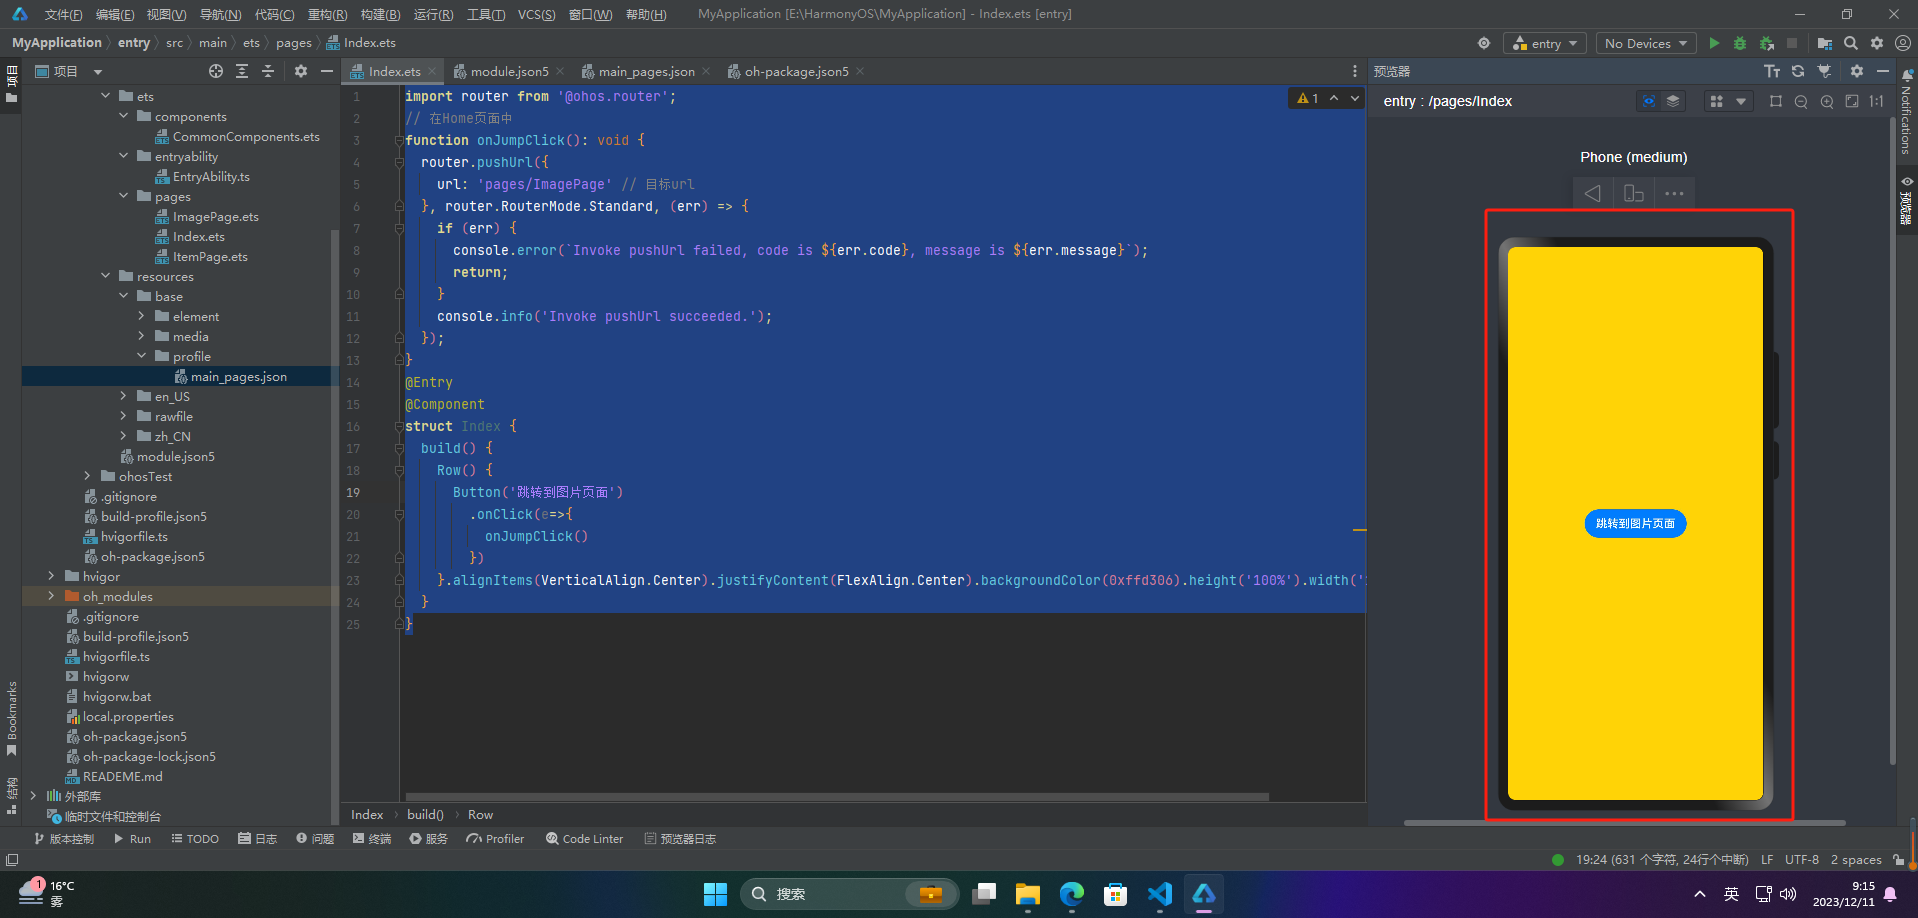Refresh the previewer with the reload icon
Image resolution: width=1918 pixels, height=918 pixels.
(1798, 71)
